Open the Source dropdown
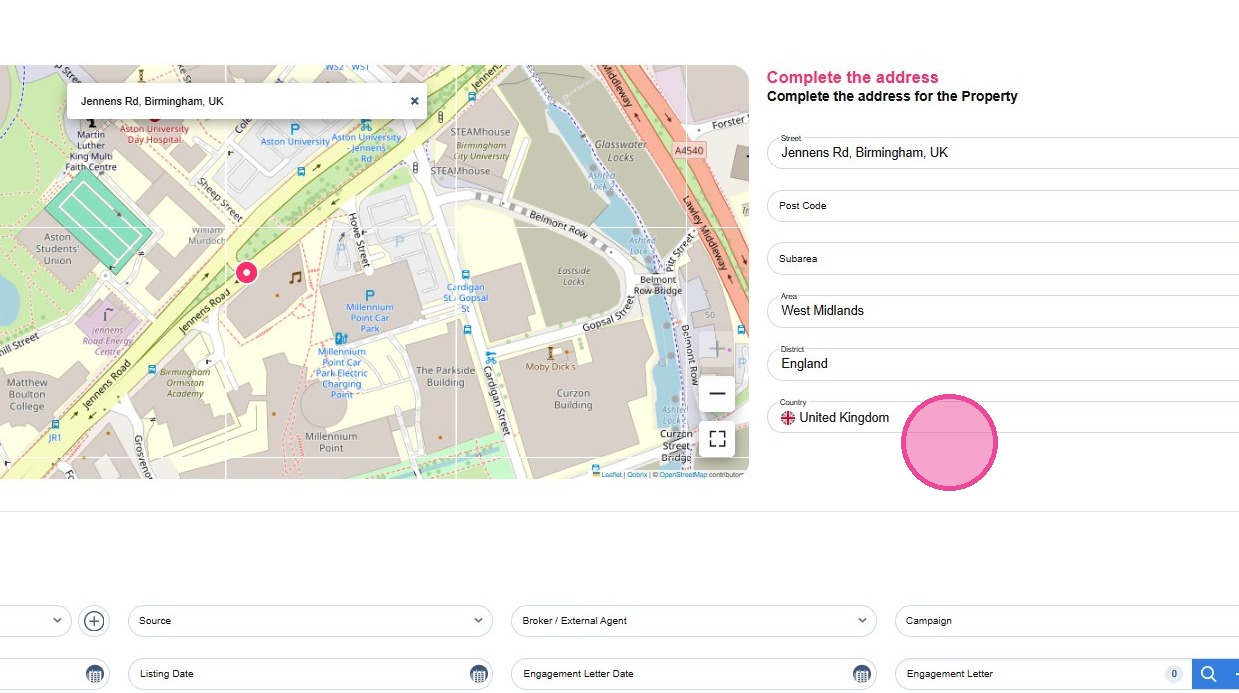1239x693 pixels. coord(310,621)
